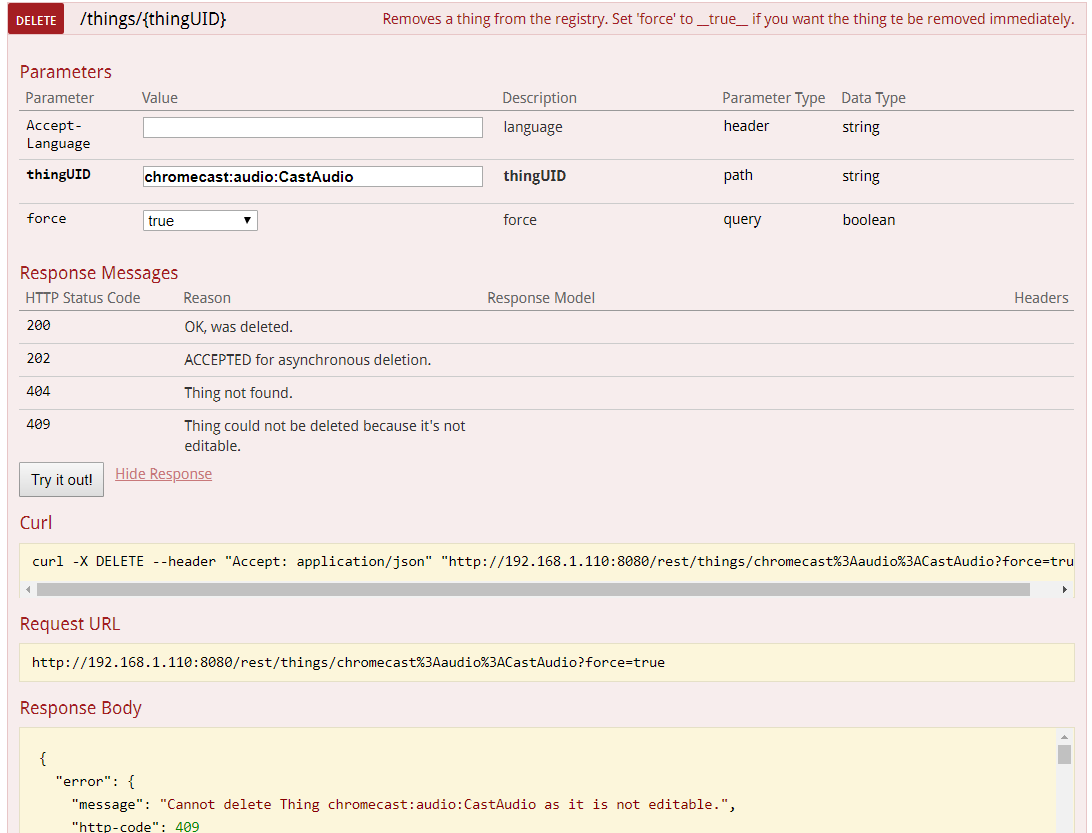Screen dimensions: 1092x833
Task: Open the /things/{thingUID} endpoint path
Action: point(152,19)
